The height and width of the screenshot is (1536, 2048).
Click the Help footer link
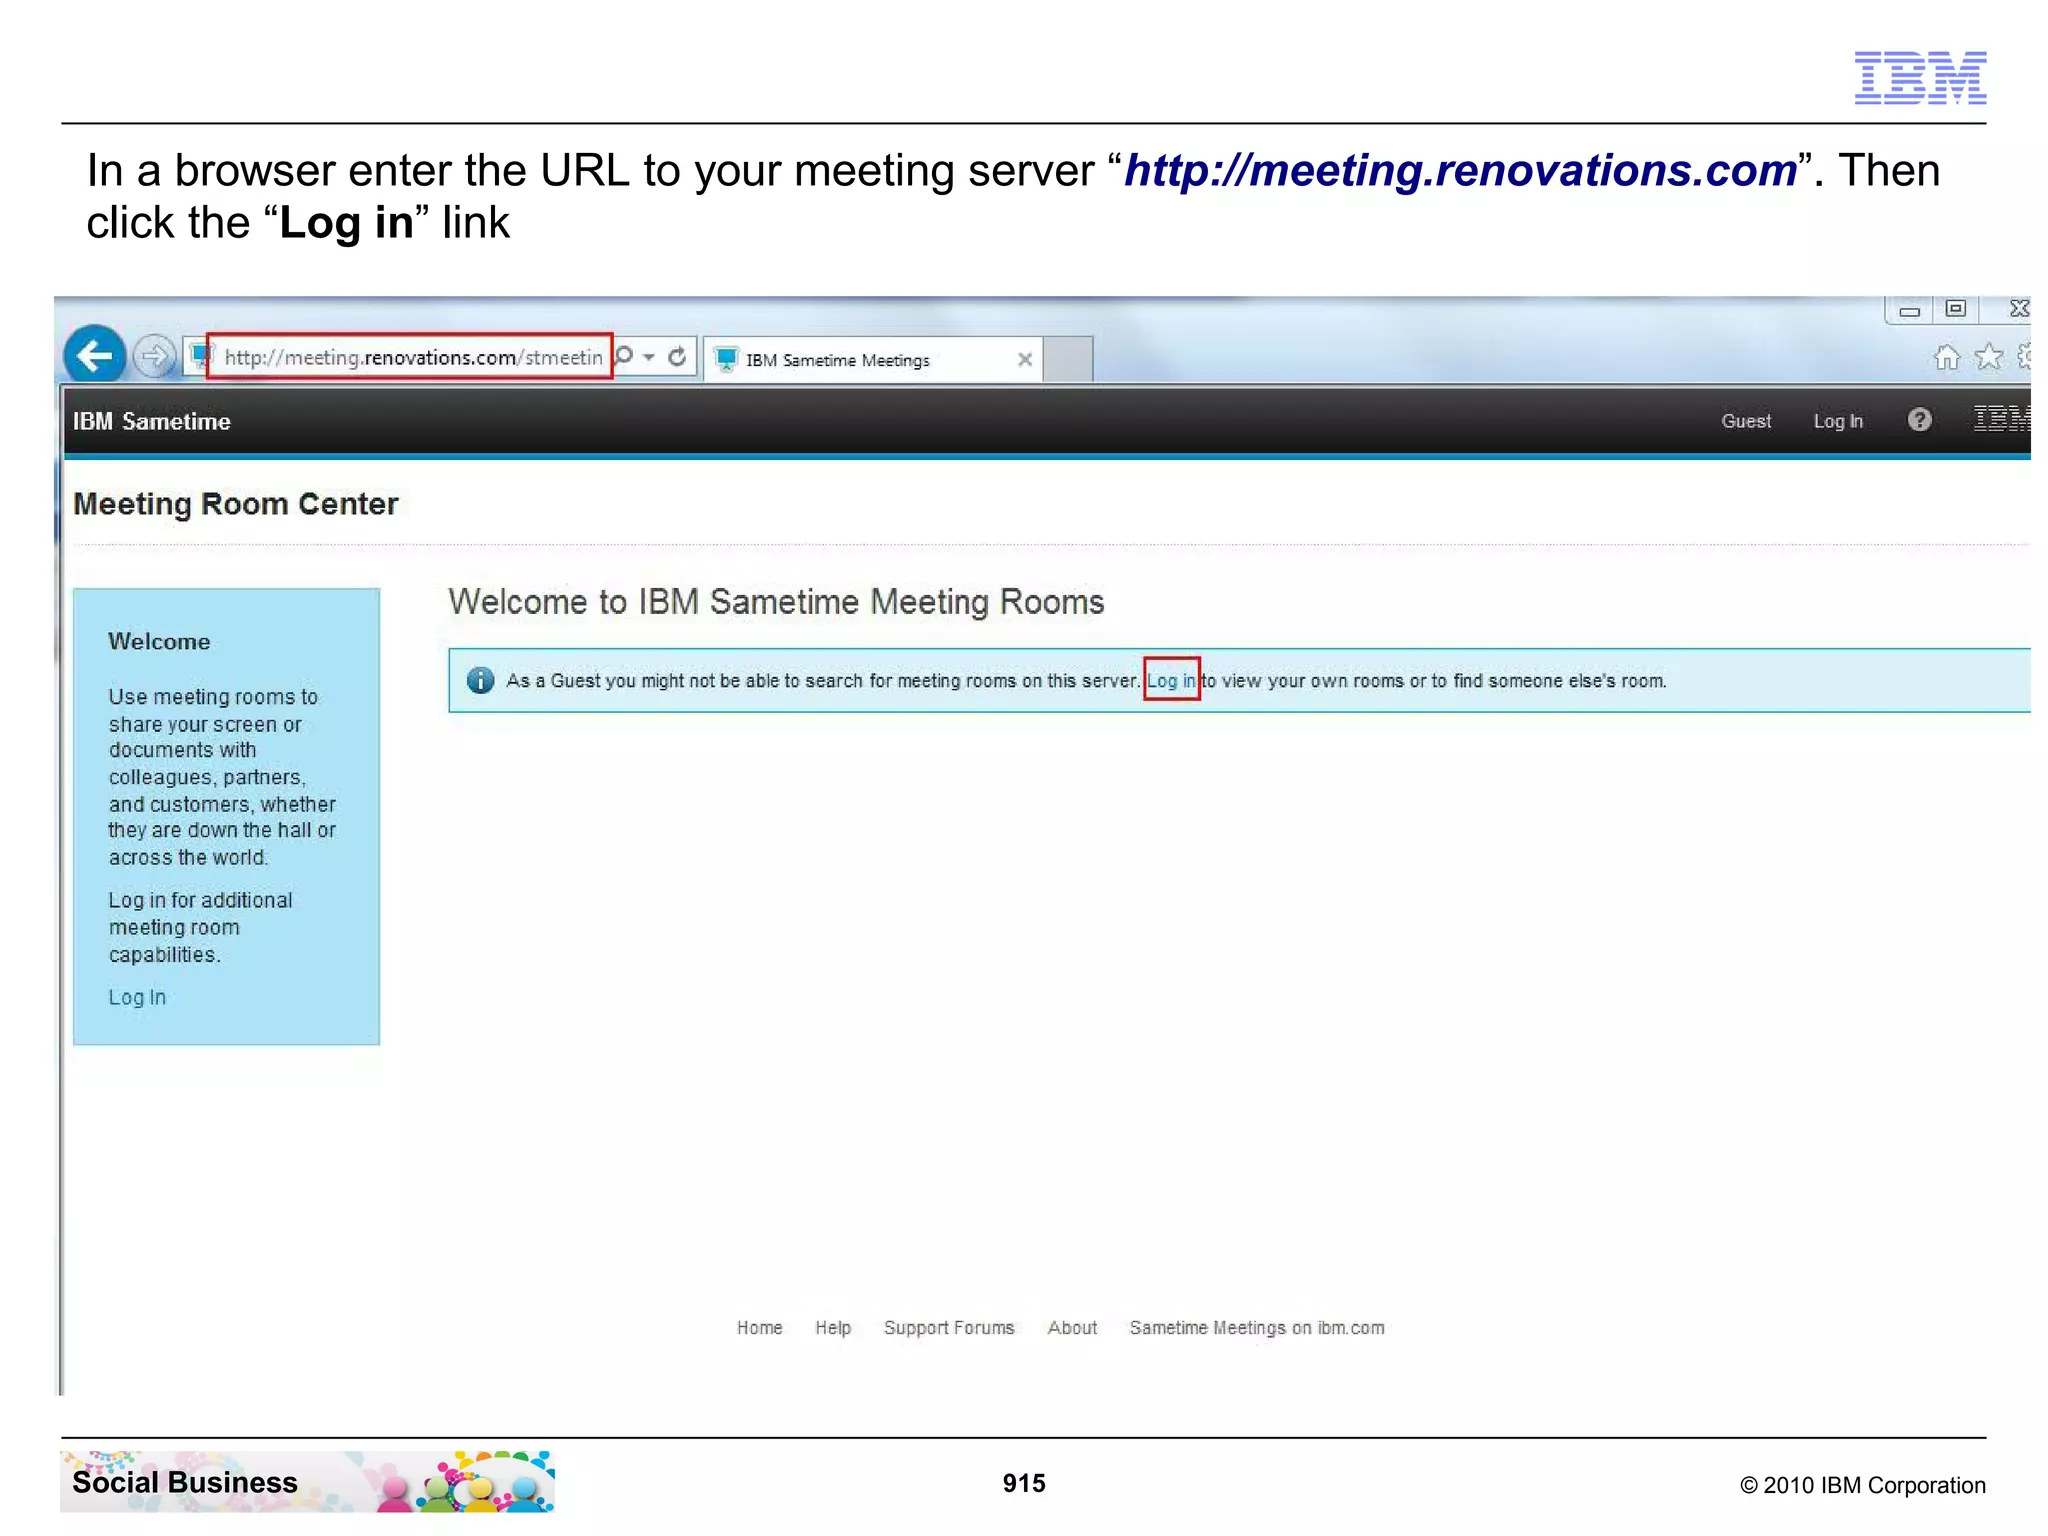click(833, 1327)
